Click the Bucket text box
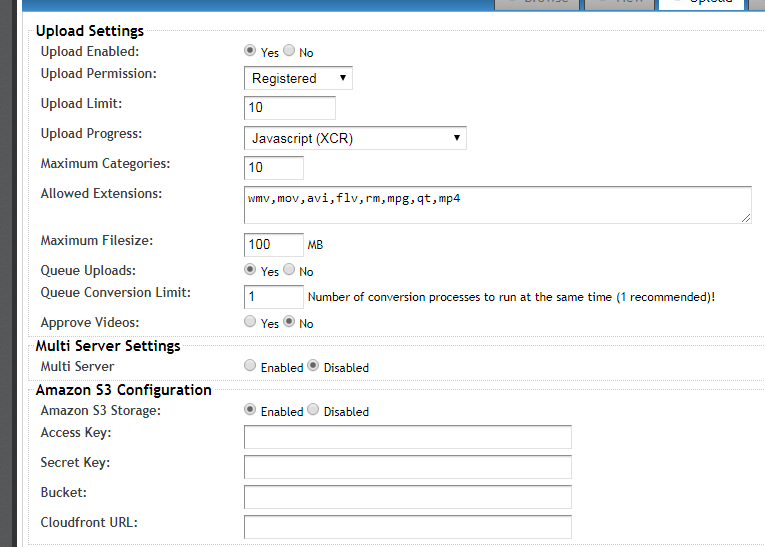Image resolution: width=765 pixels, height=547 pixels. click(x=407, y=497)
